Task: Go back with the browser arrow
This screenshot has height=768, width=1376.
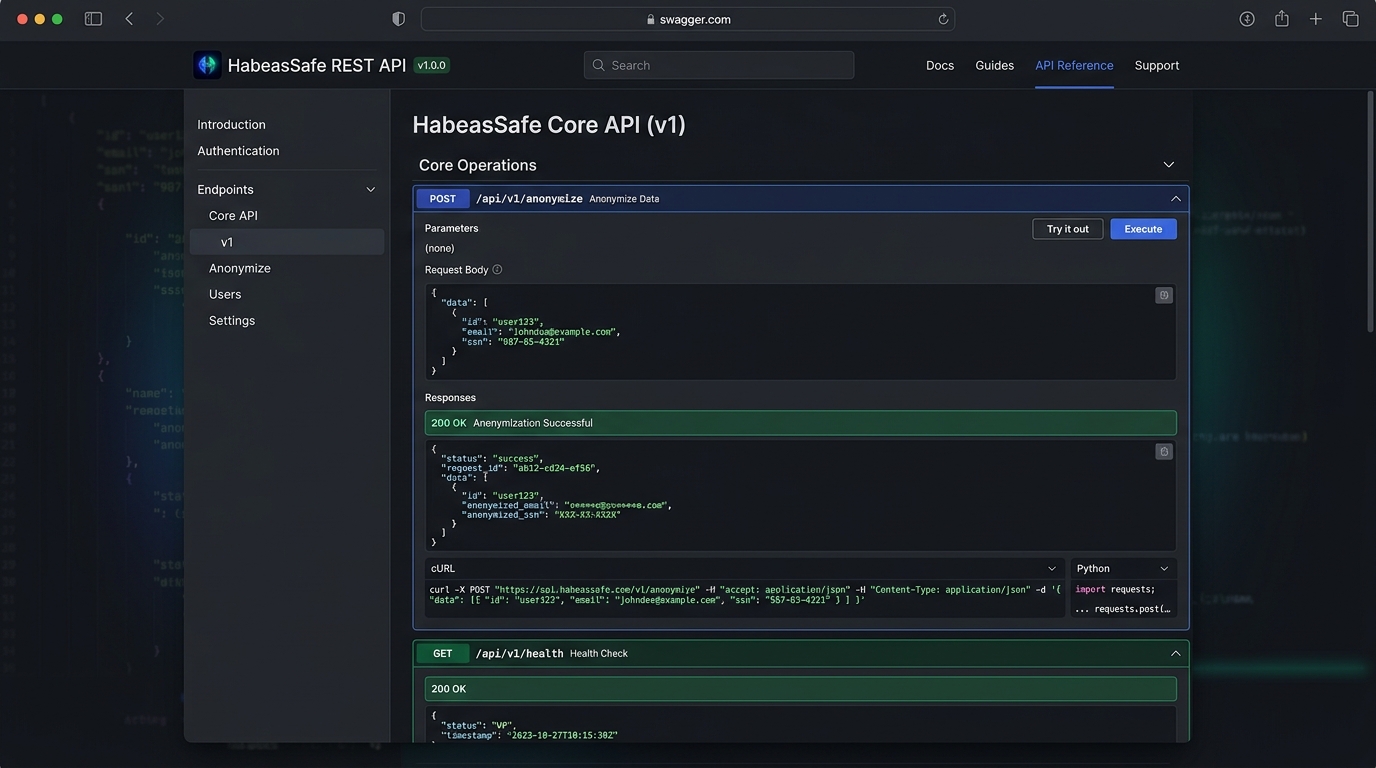Action: click(129, 19)
